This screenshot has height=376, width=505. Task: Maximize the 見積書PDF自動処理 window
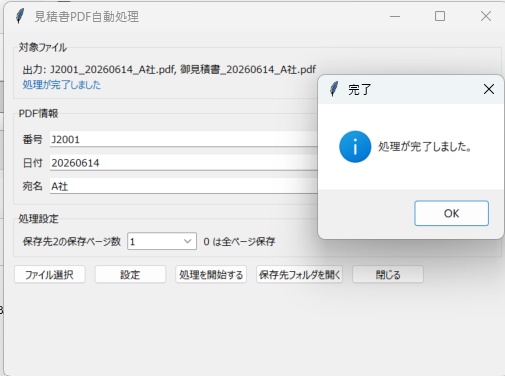coord(440,16)
